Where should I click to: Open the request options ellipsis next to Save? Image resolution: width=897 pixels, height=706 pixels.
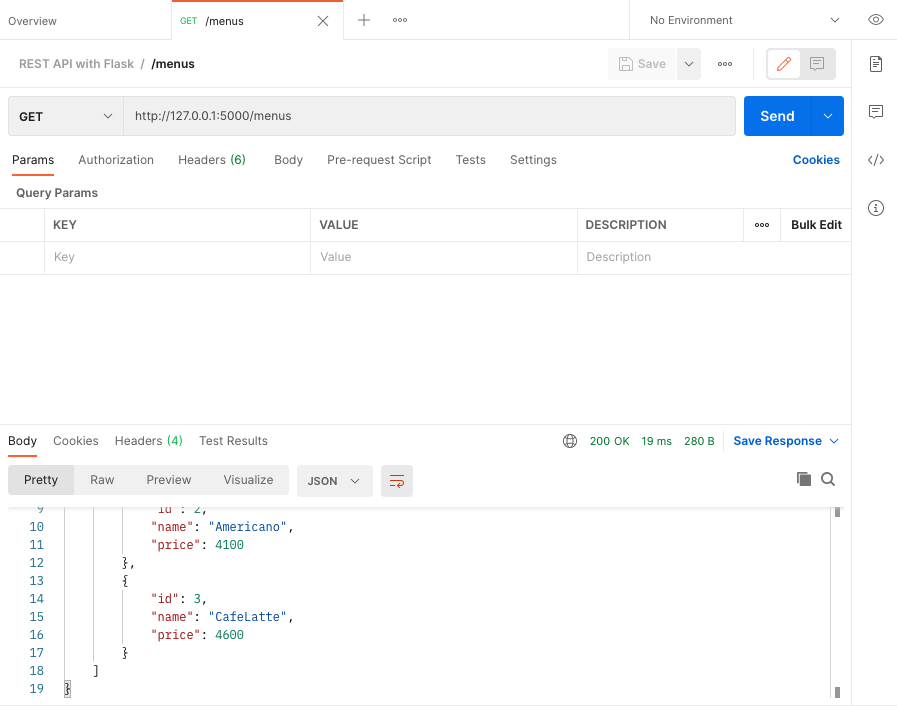[x=725, y=64]
